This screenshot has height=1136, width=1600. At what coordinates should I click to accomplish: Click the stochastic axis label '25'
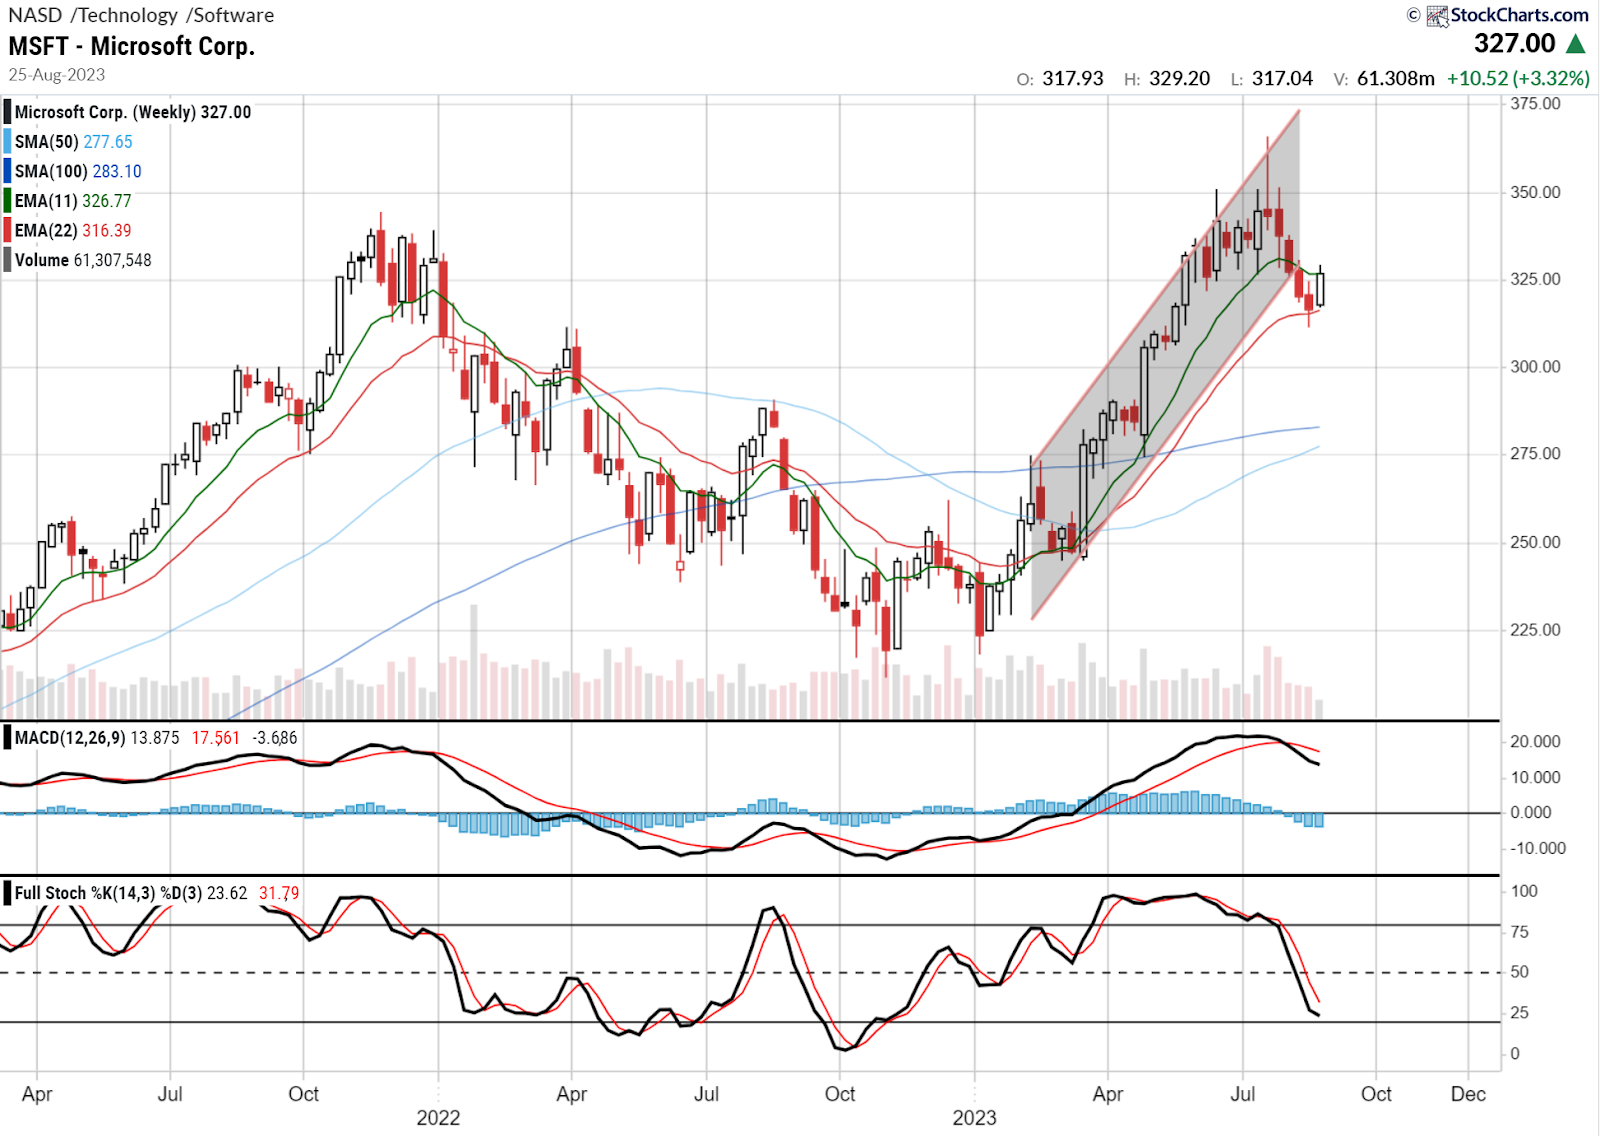[x=1519, y=1013]
